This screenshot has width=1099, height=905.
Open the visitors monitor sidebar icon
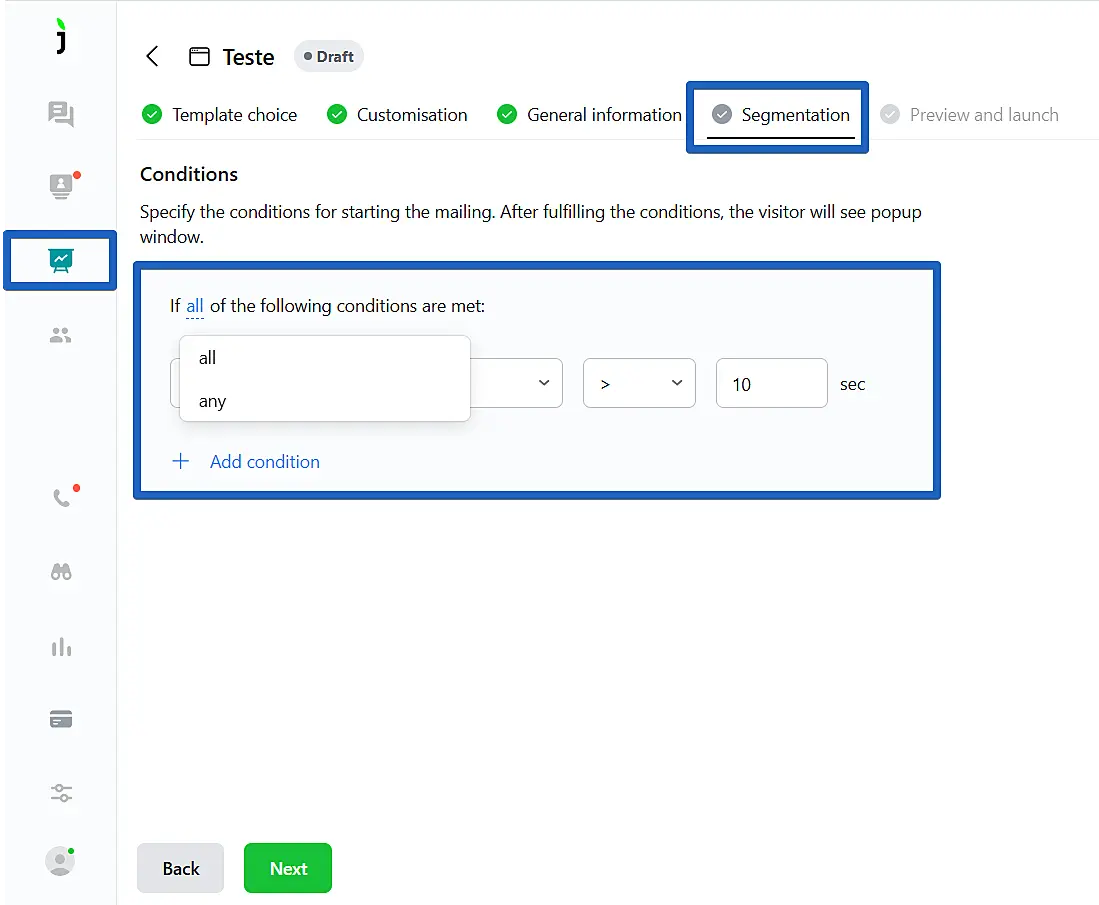tap(61, 186)
